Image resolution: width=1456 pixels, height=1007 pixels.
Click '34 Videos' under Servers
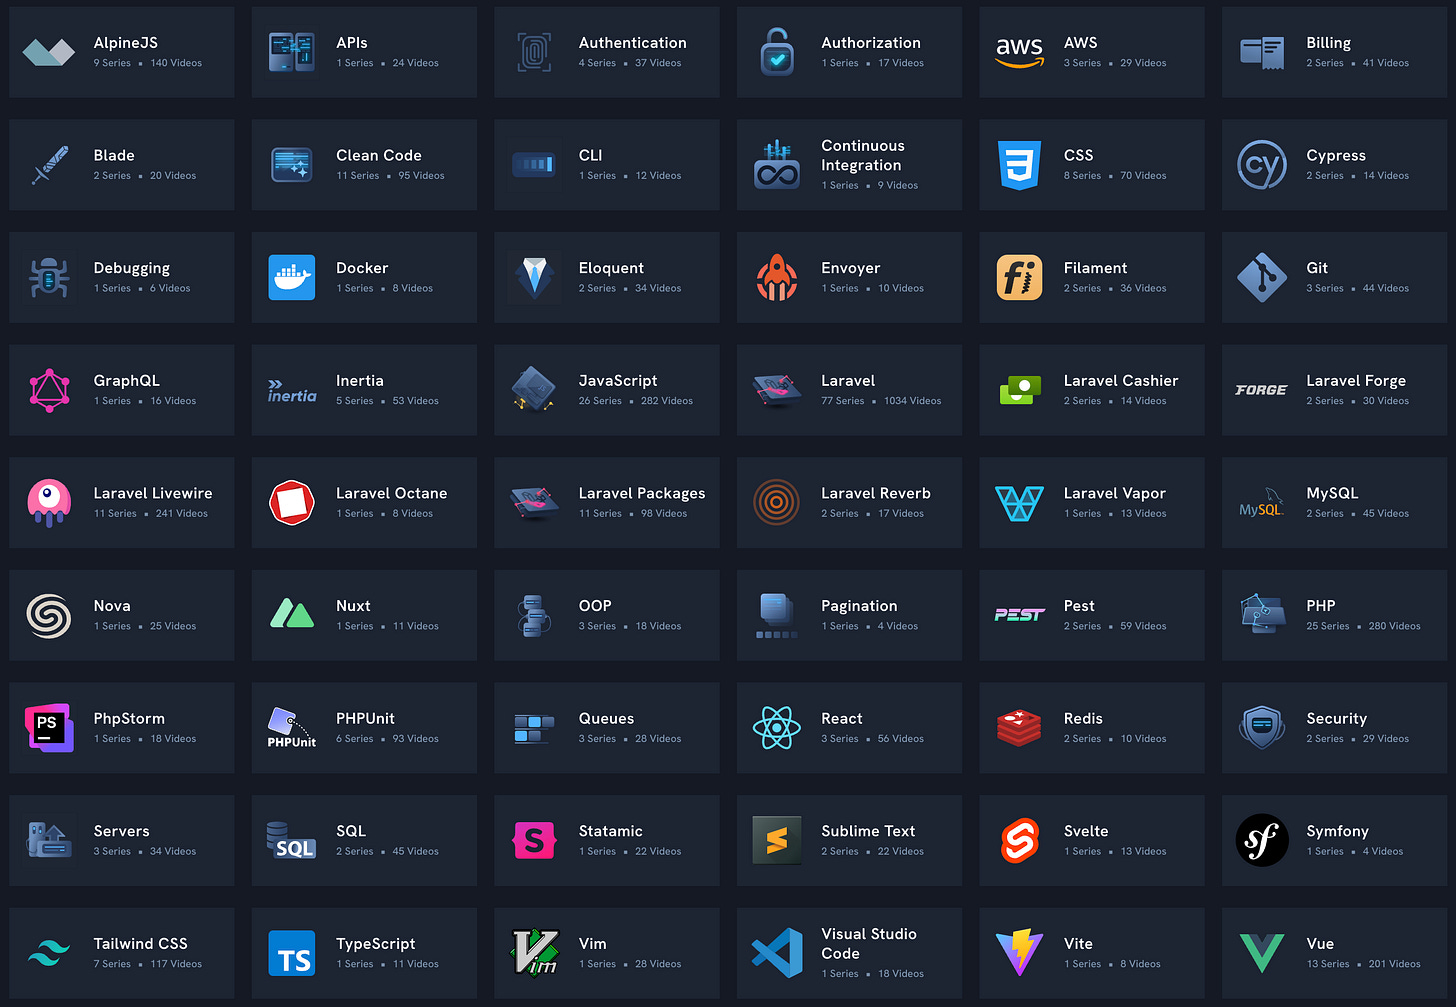click(173, 852)
